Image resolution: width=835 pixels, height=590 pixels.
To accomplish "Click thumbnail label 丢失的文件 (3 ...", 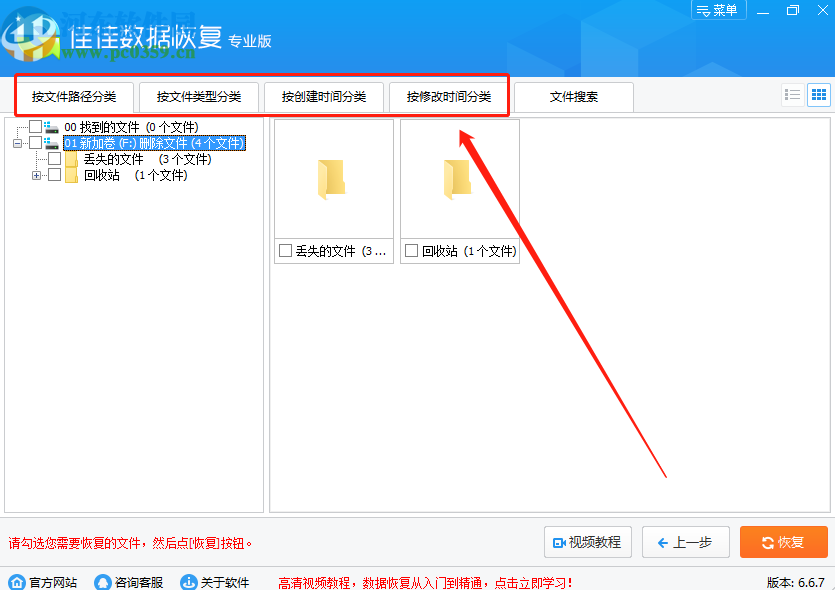I will pos(341,251).
